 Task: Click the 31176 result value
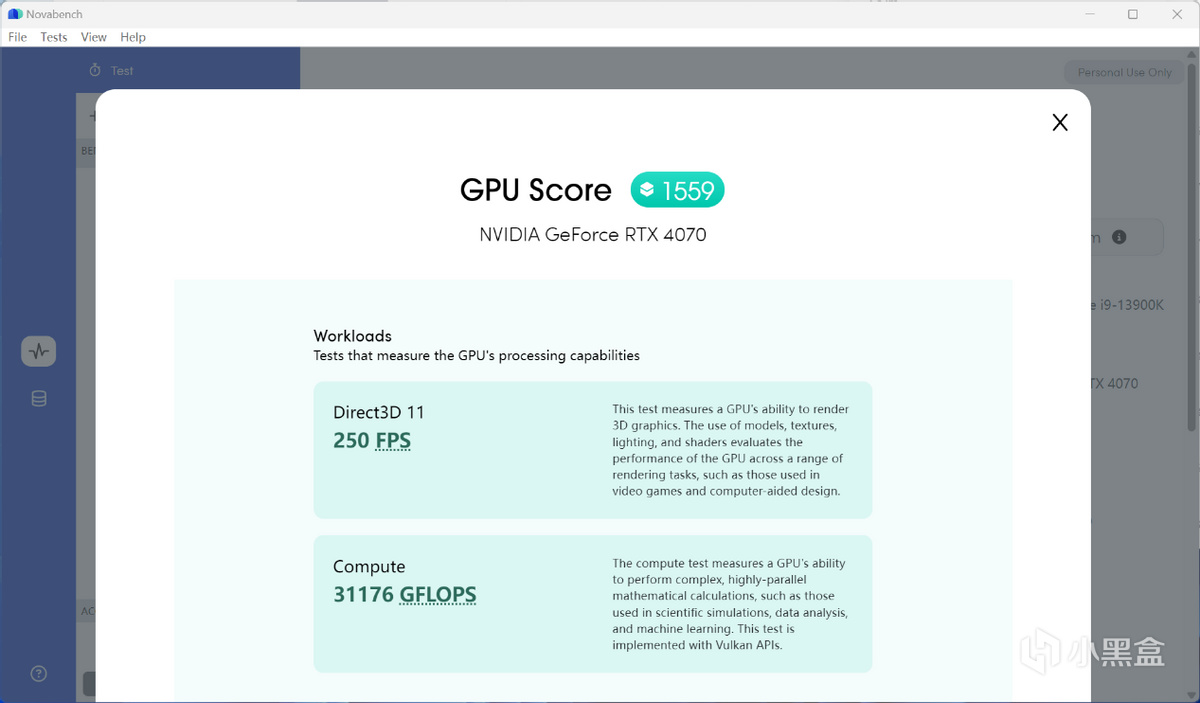[x=363, y=595]
